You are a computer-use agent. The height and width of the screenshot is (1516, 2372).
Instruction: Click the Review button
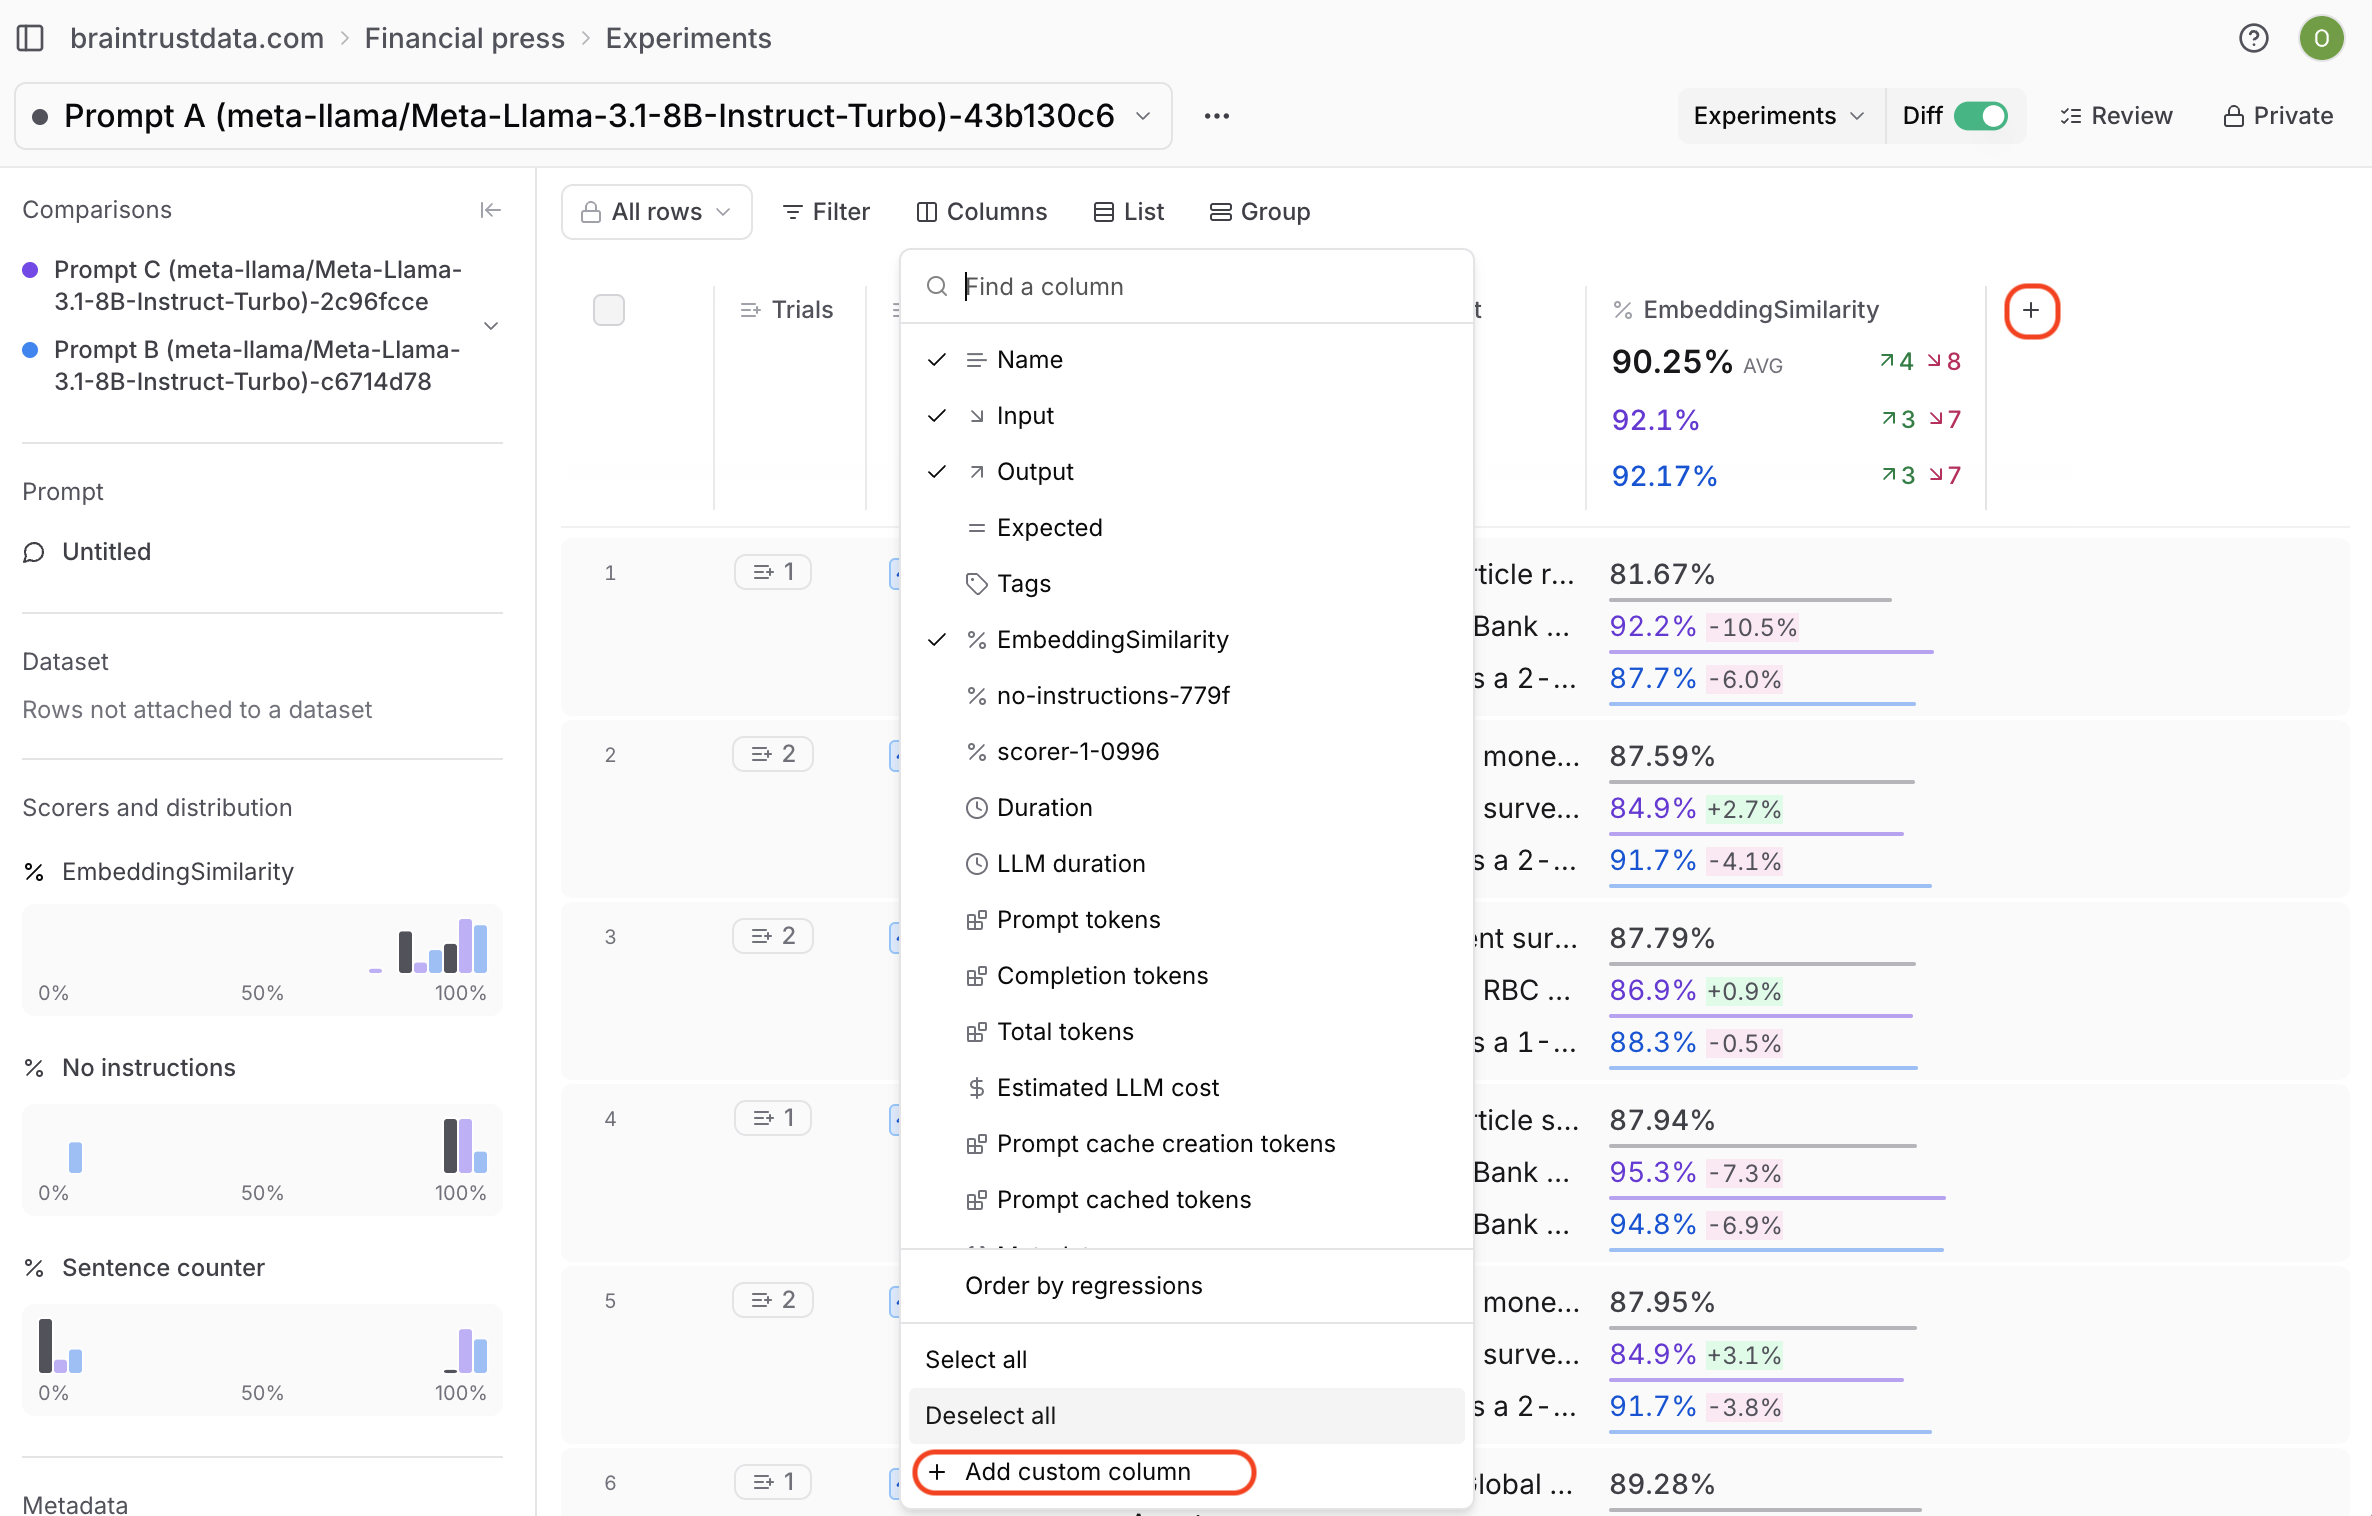tap(2116, 116)
